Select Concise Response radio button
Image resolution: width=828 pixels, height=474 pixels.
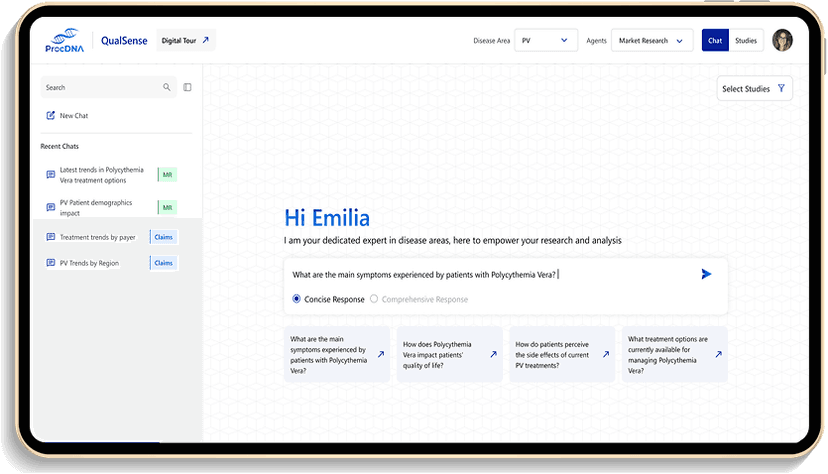[297, 299]
